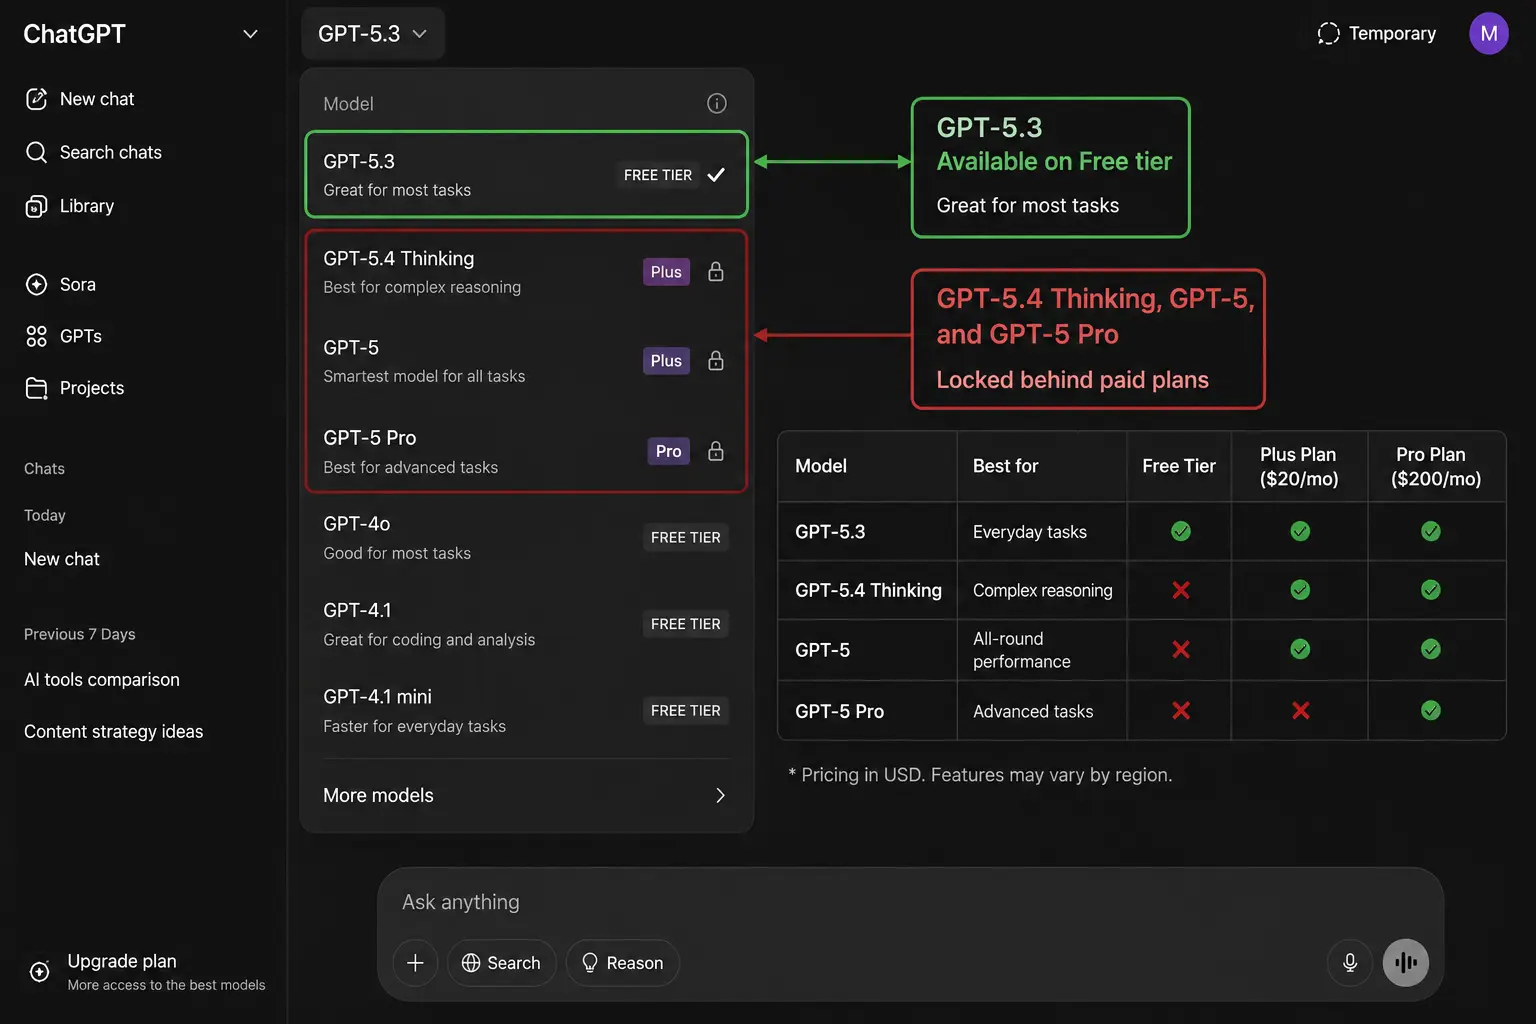The image size is (1536, 1024).
Task: Click the Complex reasoning table cell
Action: tap(1042, 590)
